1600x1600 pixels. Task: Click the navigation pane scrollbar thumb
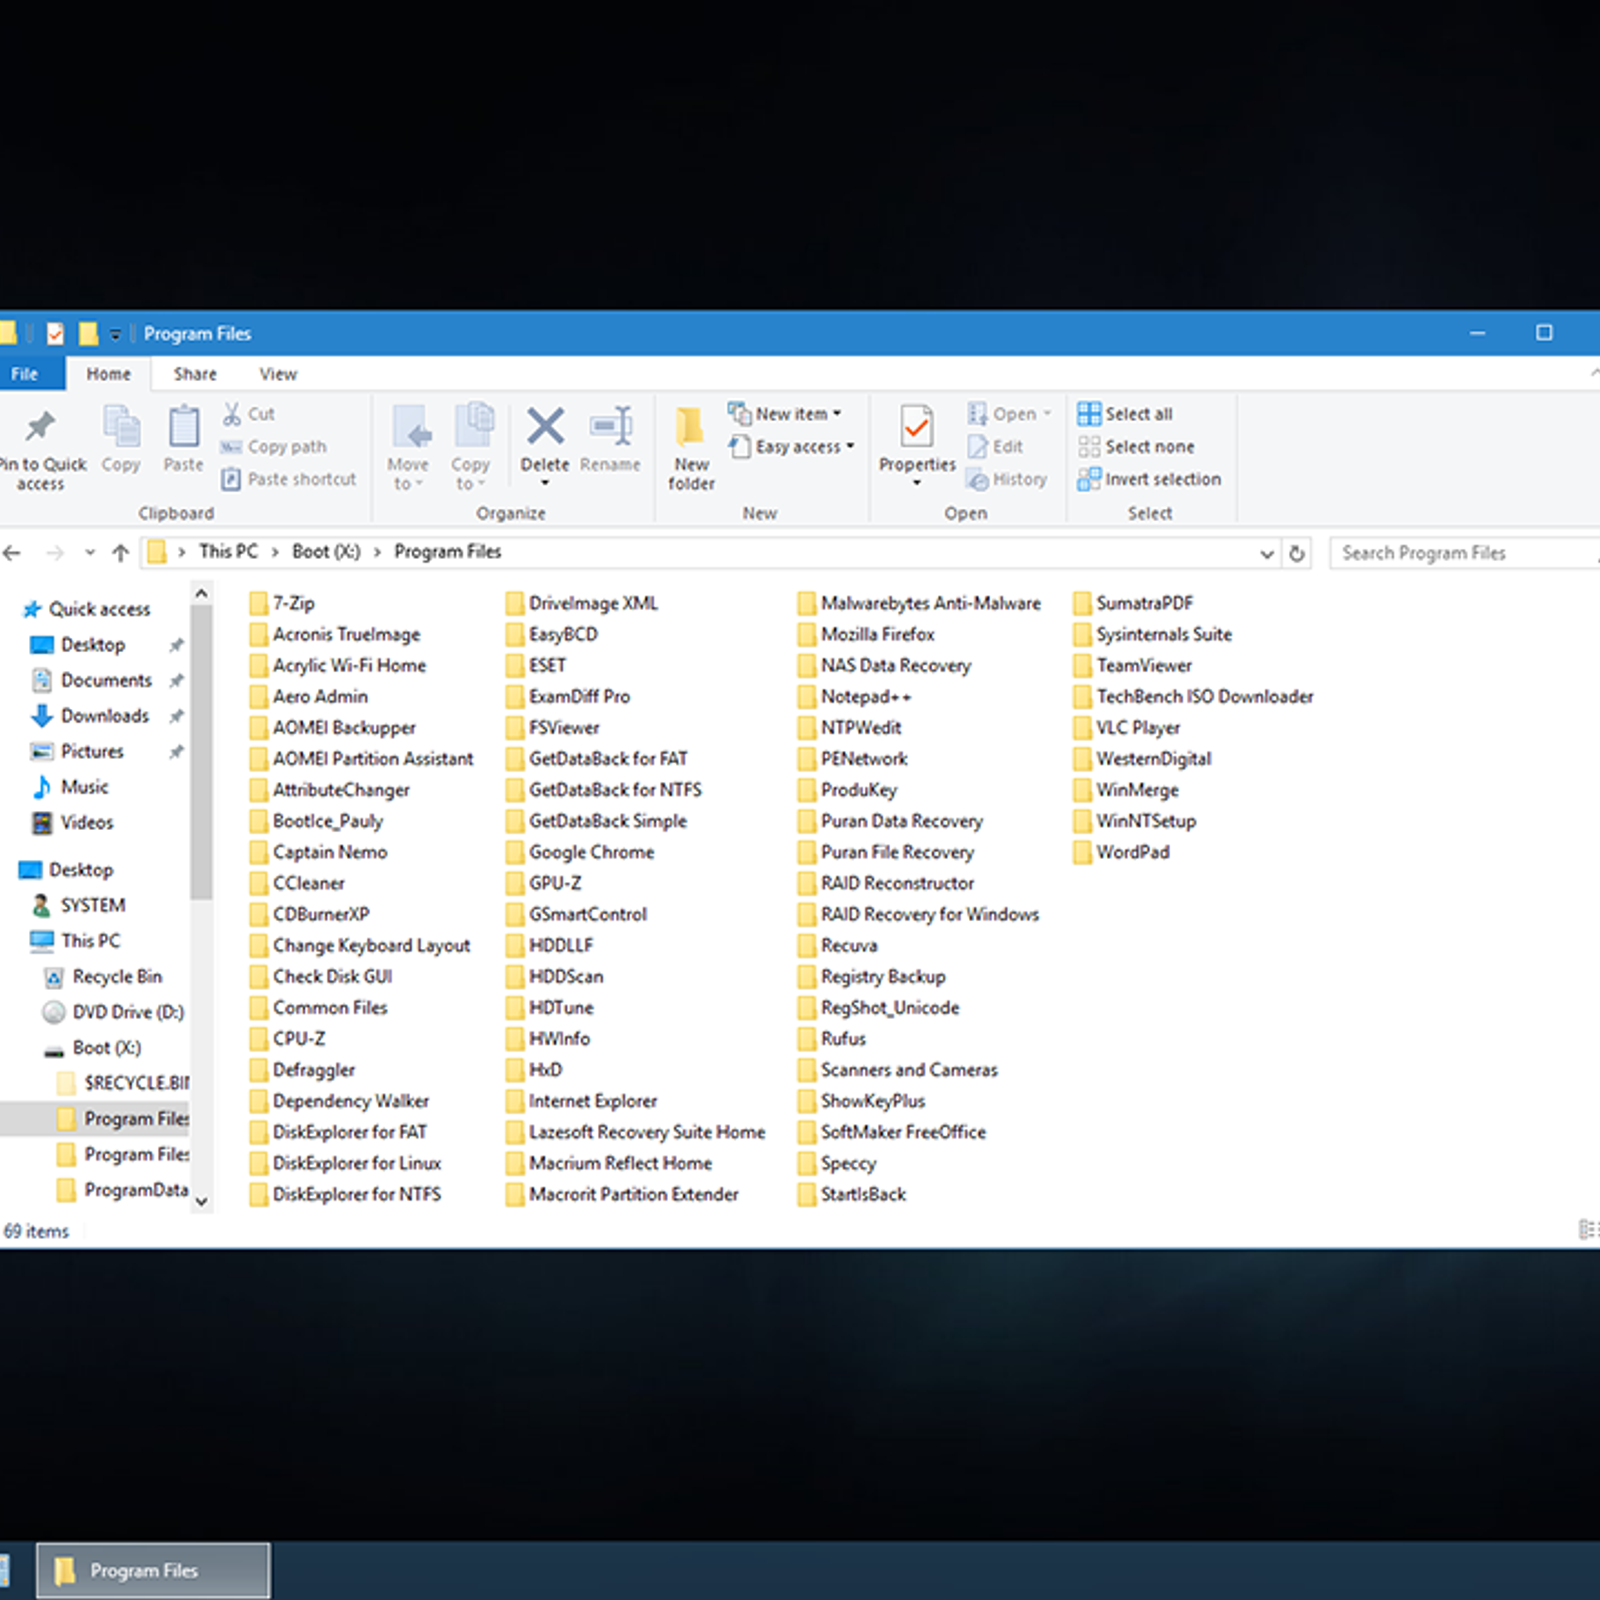[x=201, y=751]
